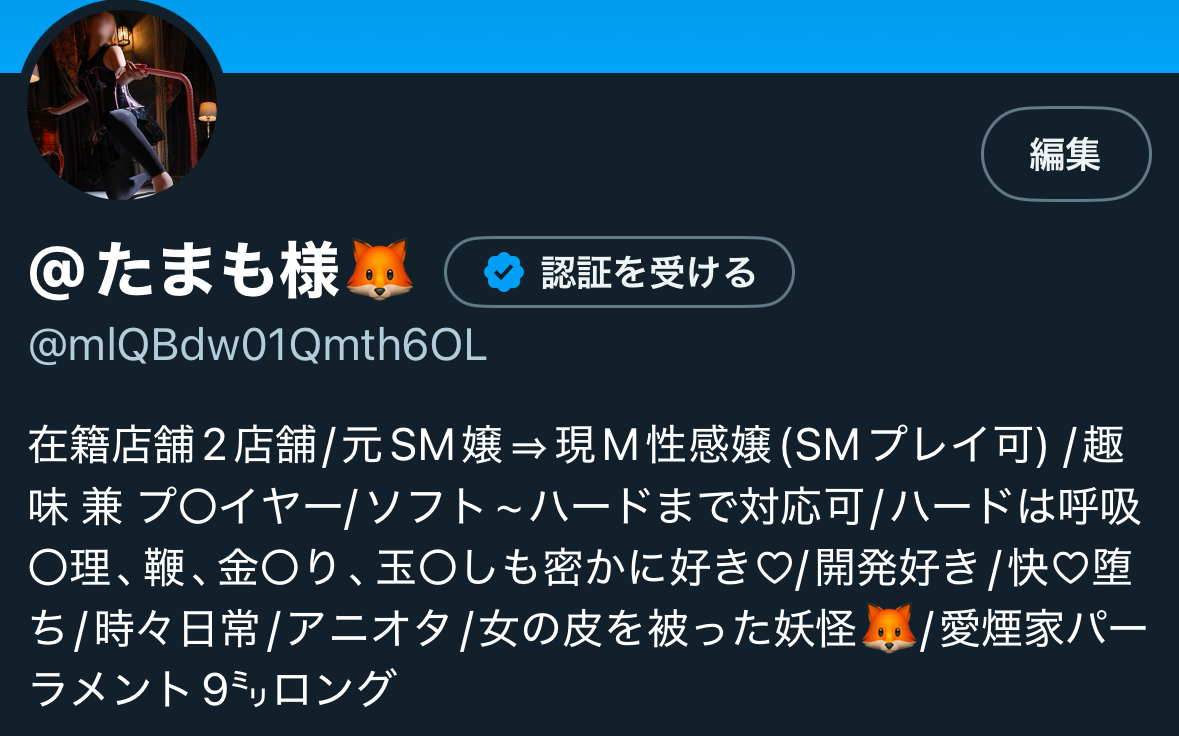Click the heart symbol after 密かに好き
1179x736 pixels.
(x=774, y=568)
